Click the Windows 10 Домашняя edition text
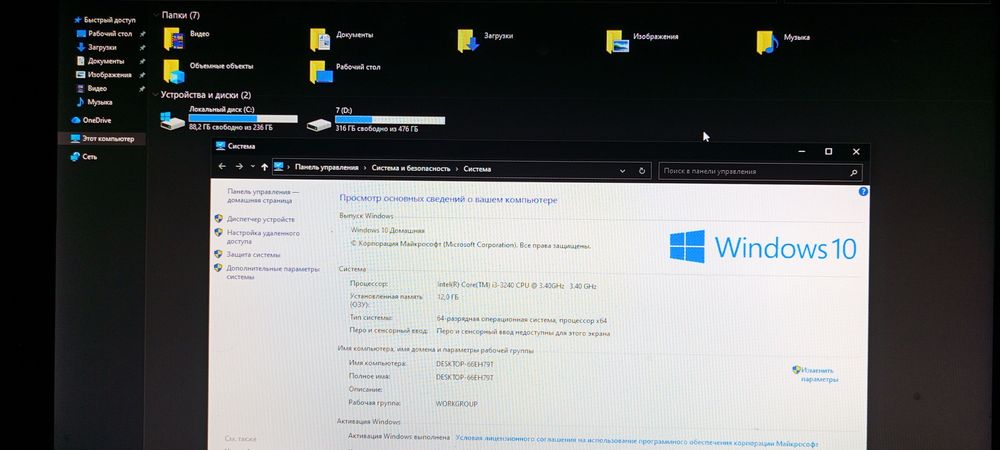Image resolution: width=1000 pixels, height=450 pixels. pos(387,230)
